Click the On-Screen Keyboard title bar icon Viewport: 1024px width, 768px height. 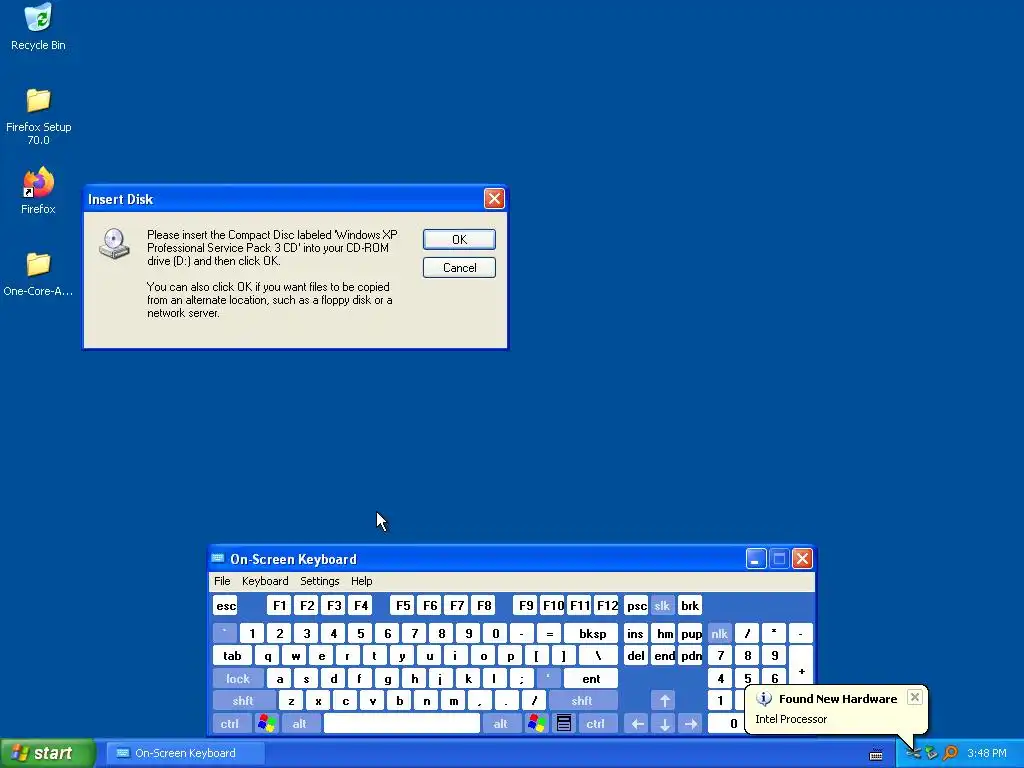[x=218, y=559]
